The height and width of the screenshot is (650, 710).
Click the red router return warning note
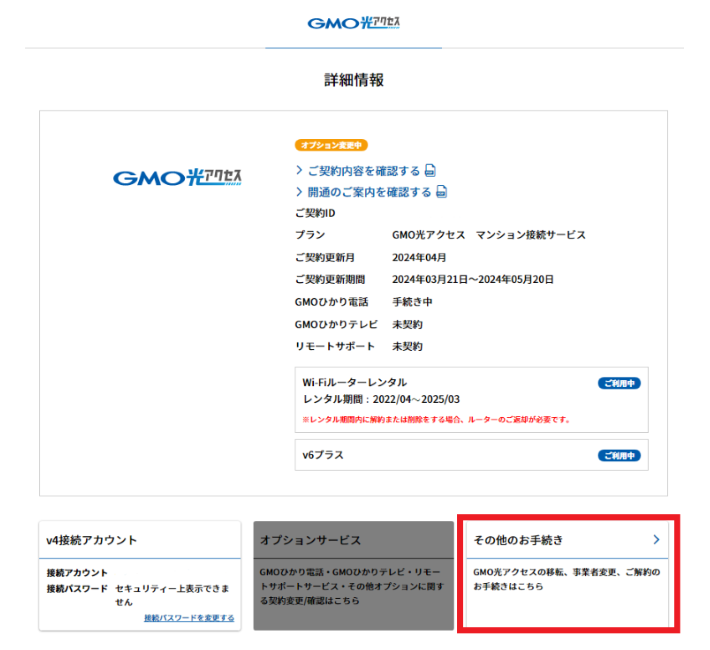pyautogui.click(x=436, y=419)
